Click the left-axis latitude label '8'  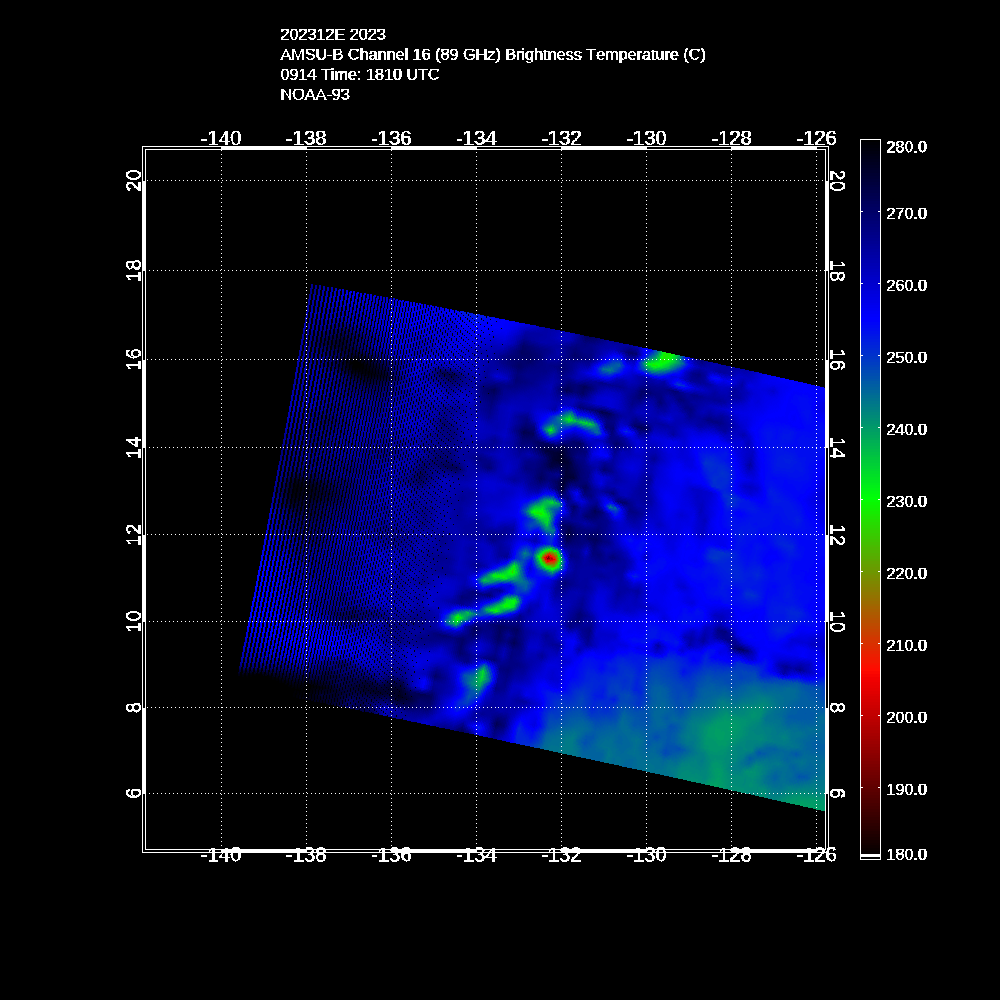(134, 708)
